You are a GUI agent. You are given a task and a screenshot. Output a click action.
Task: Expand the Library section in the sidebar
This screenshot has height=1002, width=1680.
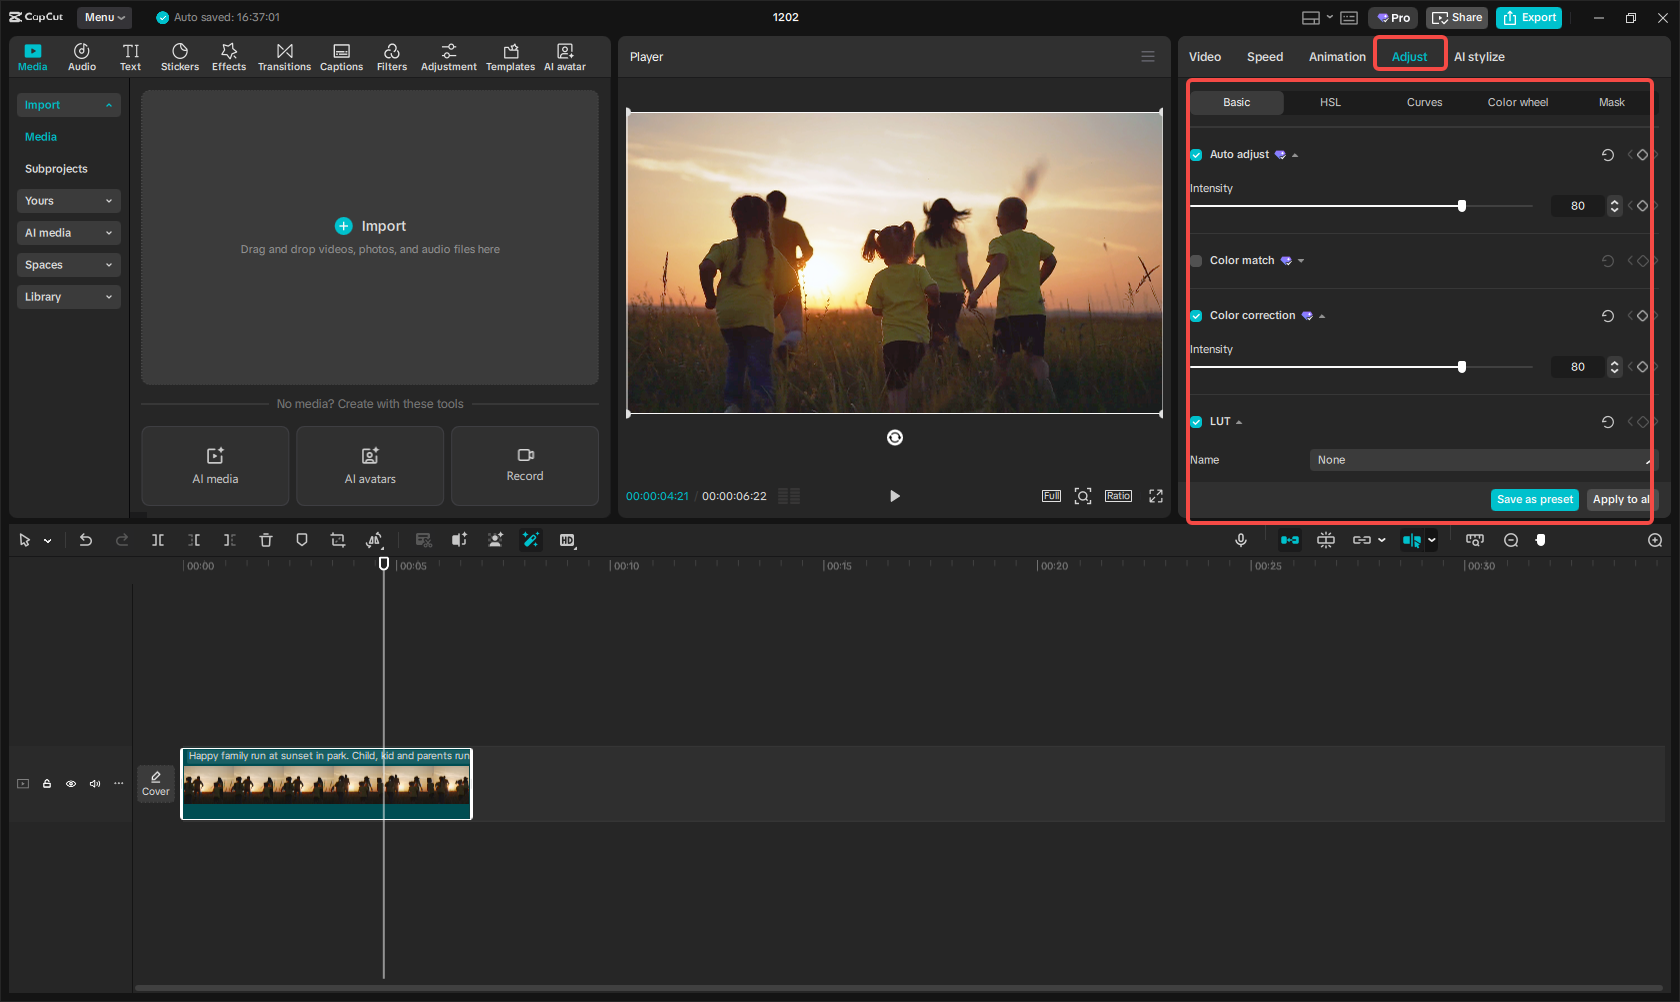(68, 297)
